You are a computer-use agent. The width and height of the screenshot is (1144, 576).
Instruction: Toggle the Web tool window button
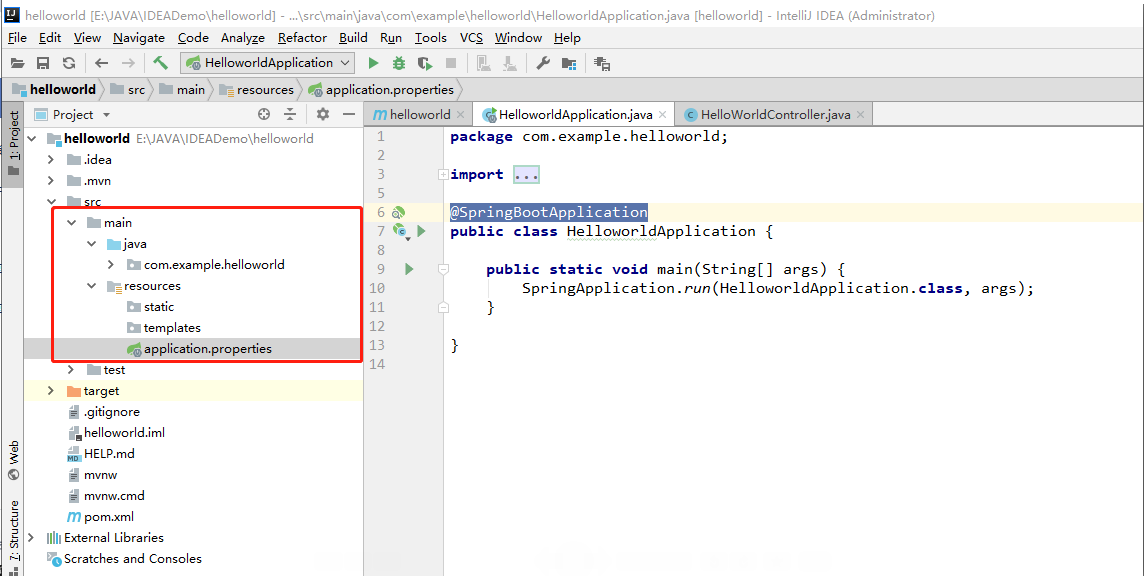click(x=12, y=461)
